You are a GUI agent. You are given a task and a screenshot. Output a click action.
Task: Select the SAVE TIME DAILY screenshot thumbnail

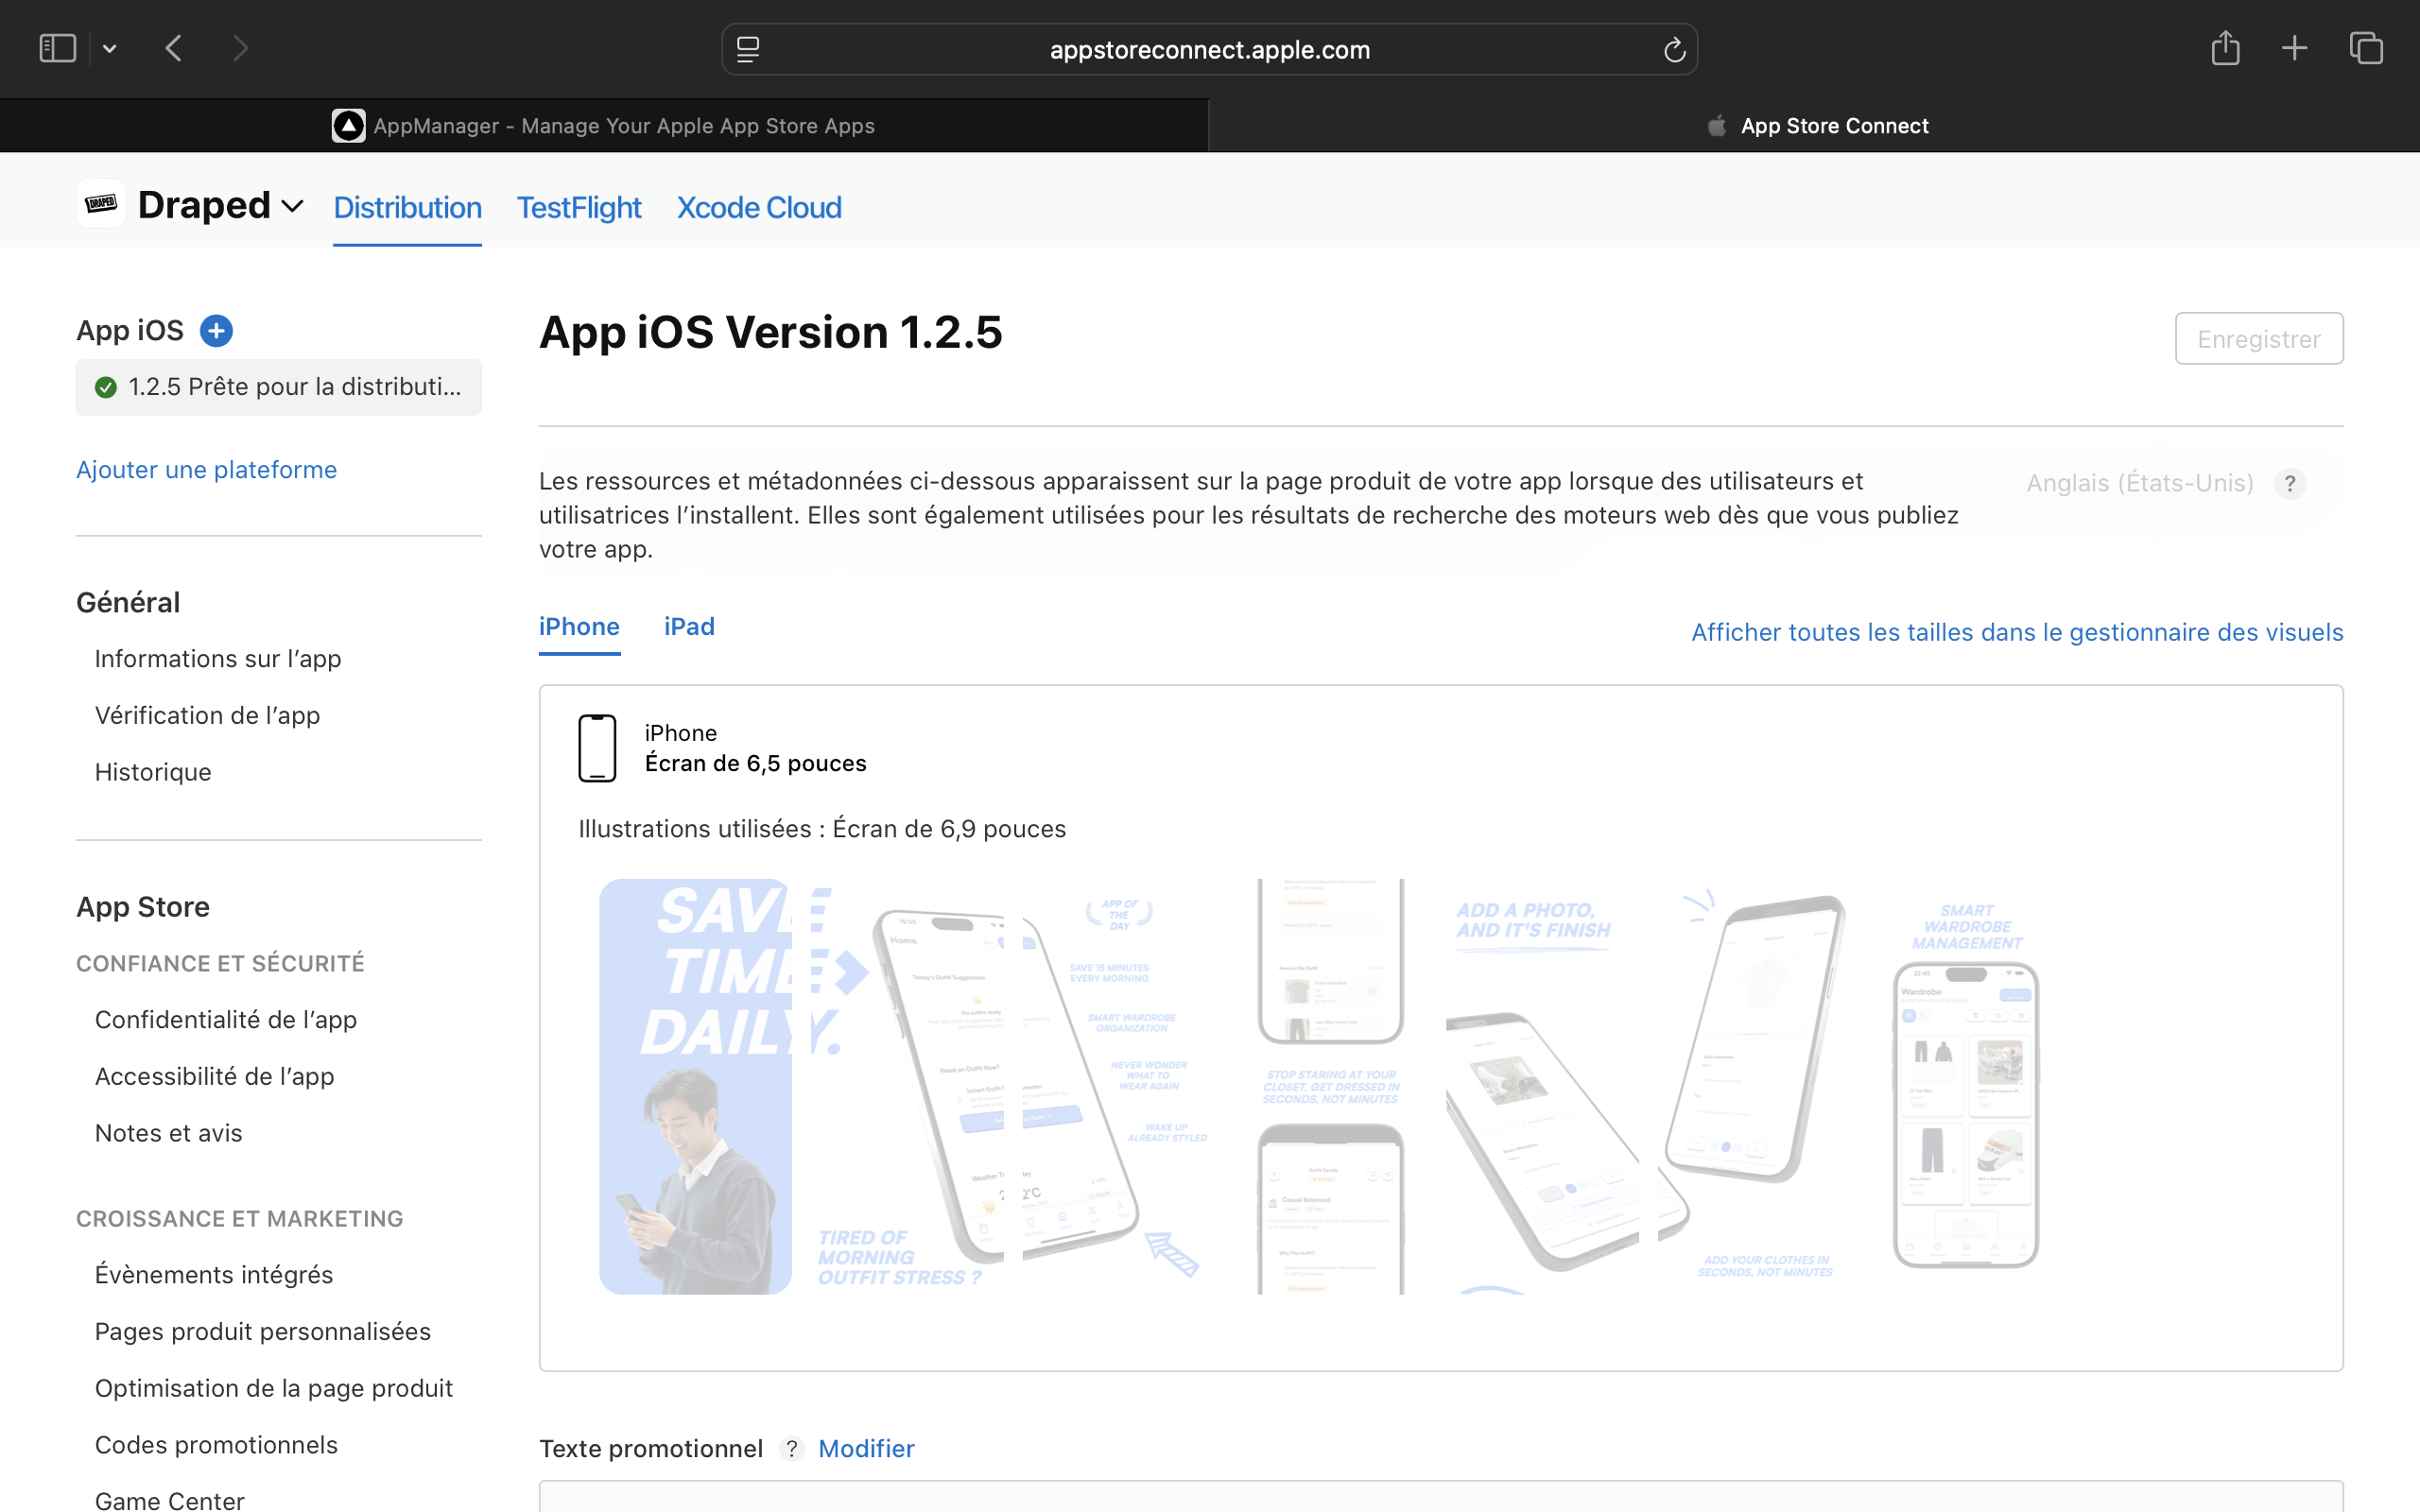(x=695, y=1086)
